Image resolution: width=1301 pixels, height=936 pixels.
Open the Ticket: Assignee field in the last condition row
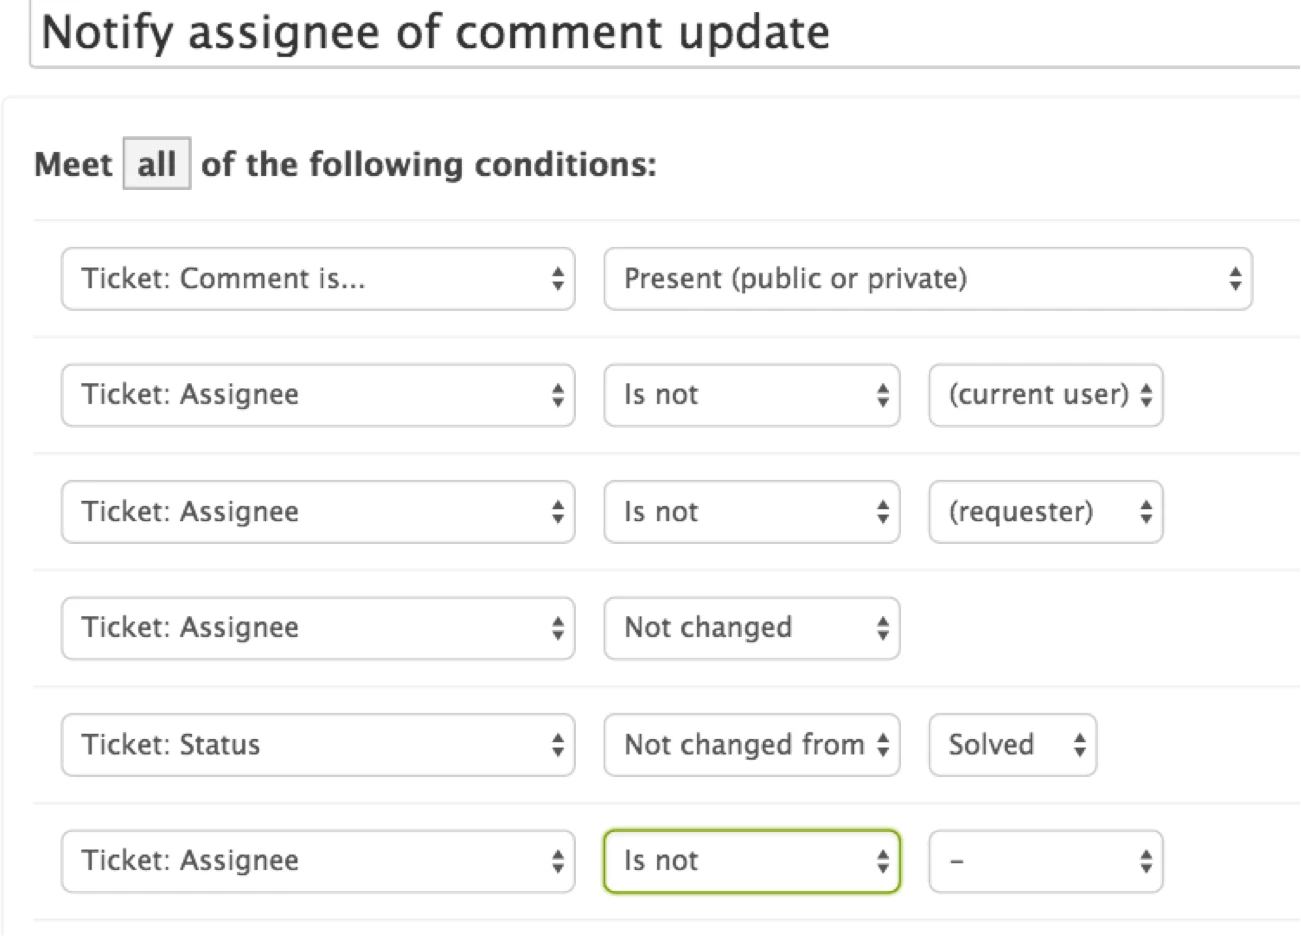tap(318, 861)
